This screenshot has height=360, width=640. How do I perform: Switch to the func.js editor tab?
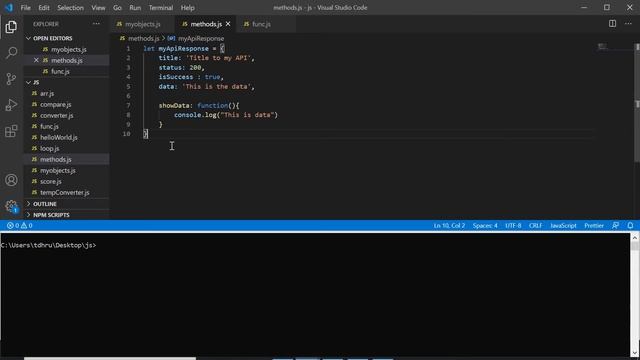coord(261,24)
